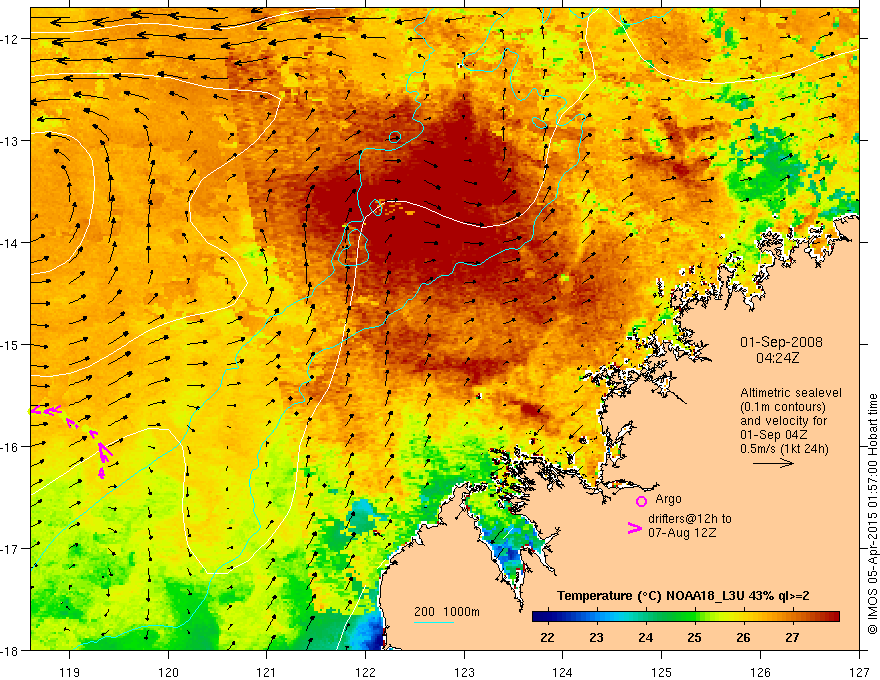
Task: Select the "Argo" legend label
Action: click(x=668, y=499)
